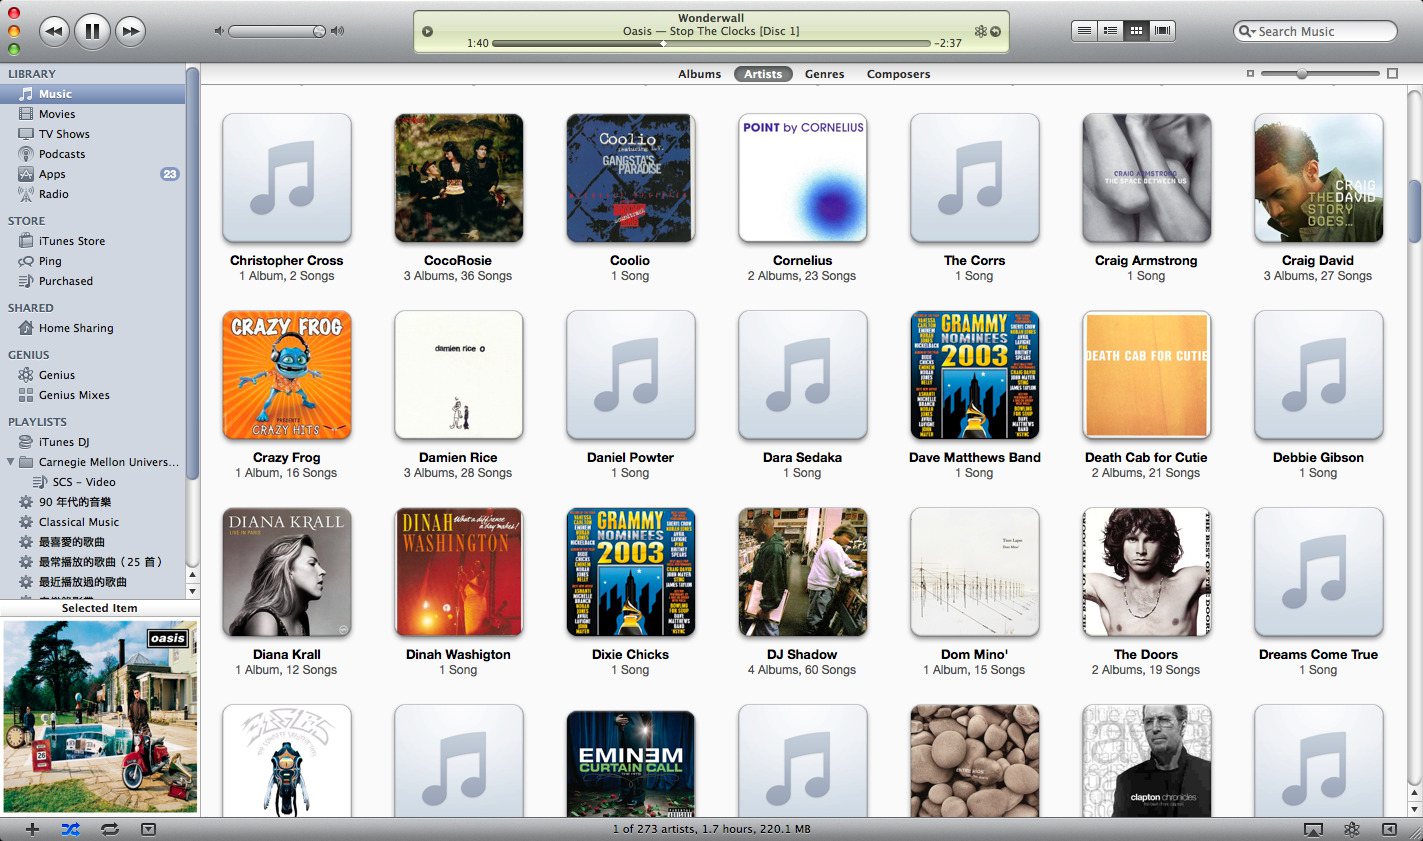
Task: Click the loud speaker icon beside volume slider
Action: pyautogui.click(x=337, y=31)
